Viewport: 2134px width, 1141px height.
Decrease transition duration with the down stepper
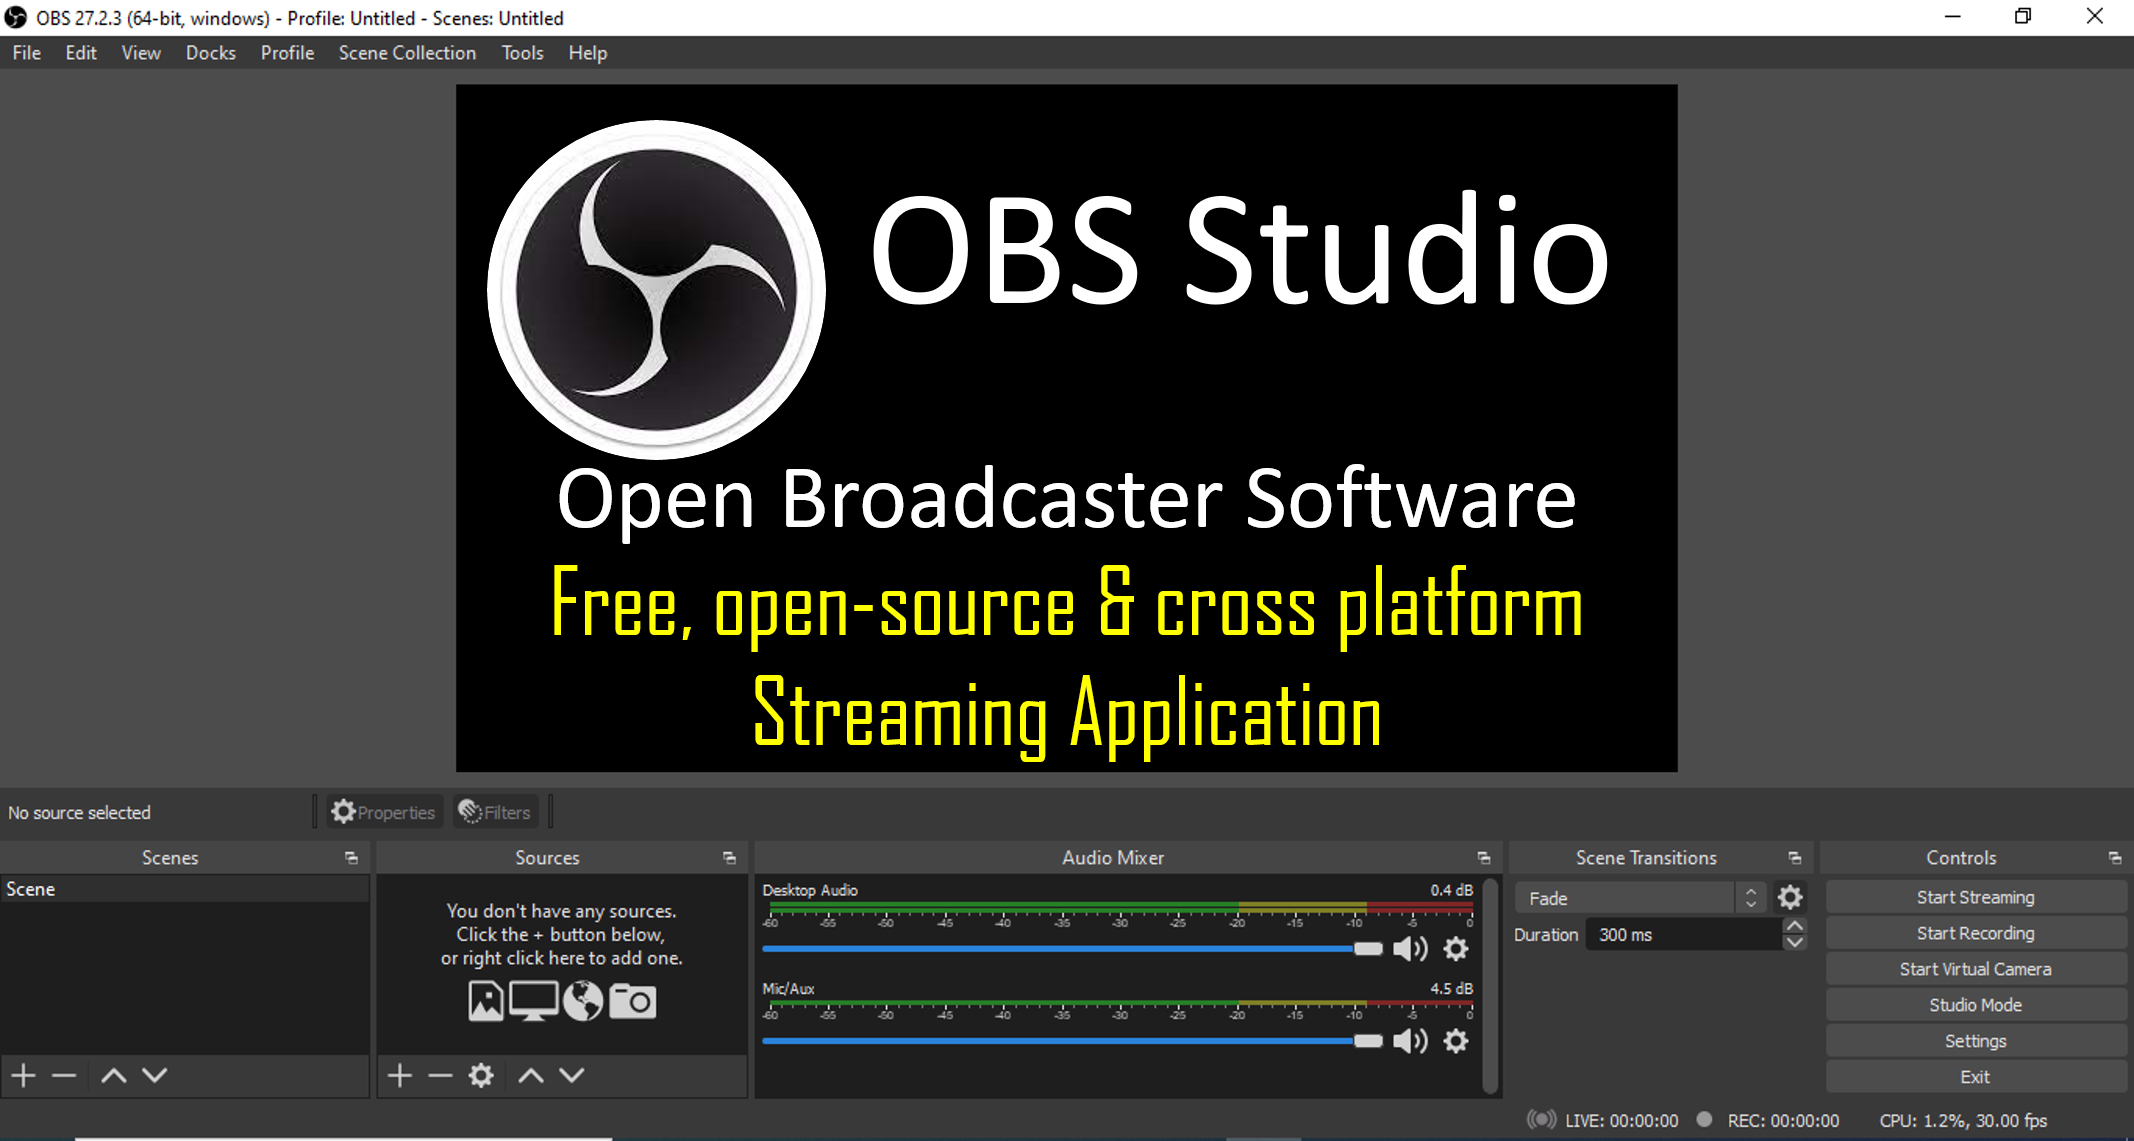coord(1793,941)
